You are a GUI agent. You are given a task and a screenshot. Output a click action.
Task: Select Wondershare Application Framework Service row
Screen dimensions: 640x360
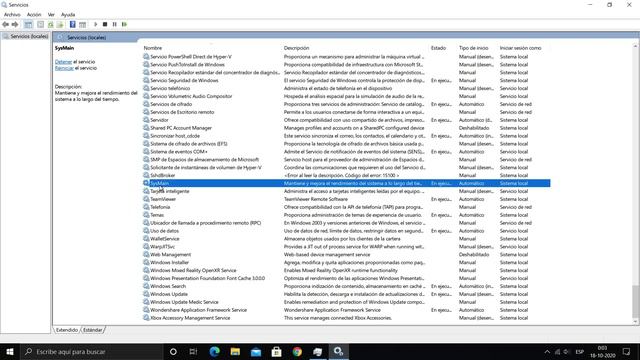[347, 310]
